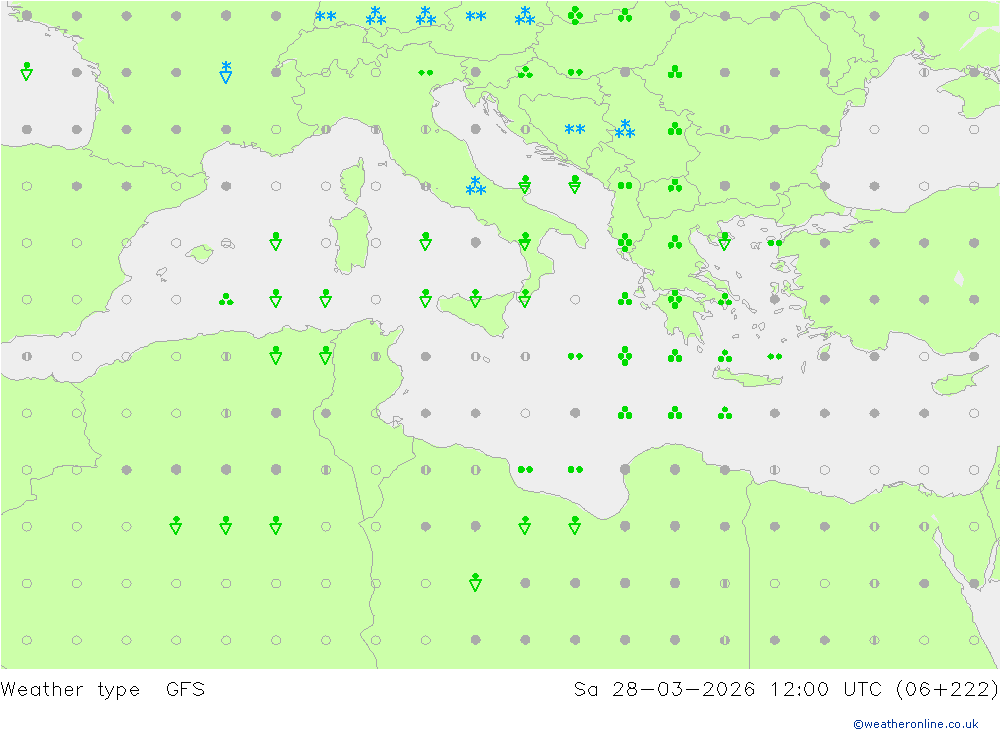The image size is (1000, 733).
Task: Click the shower symbol in northern Aegean Sea
Action: tap(724, 241)
